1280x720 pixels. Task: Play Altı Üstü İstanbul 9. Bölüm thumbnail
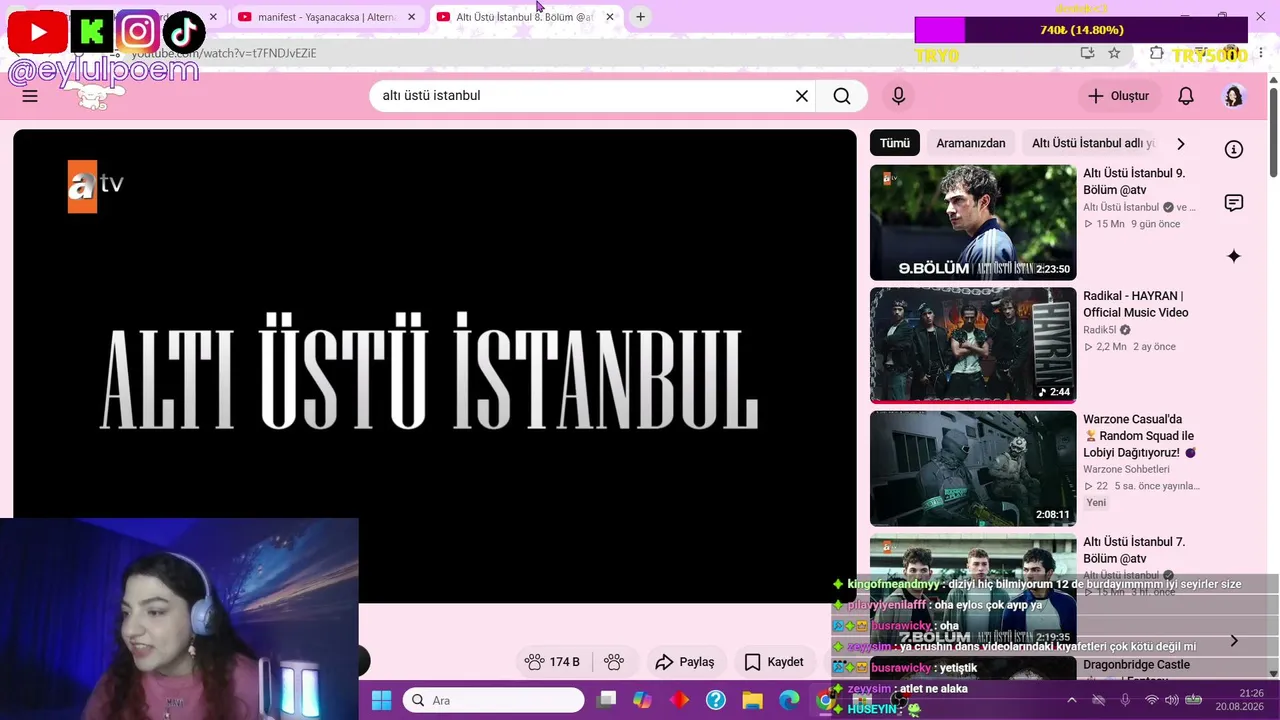pos(973,222)
